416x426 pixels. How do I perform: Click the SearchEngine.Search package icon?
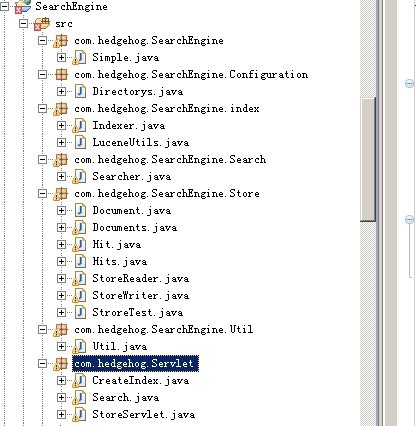tap(60, 160)
